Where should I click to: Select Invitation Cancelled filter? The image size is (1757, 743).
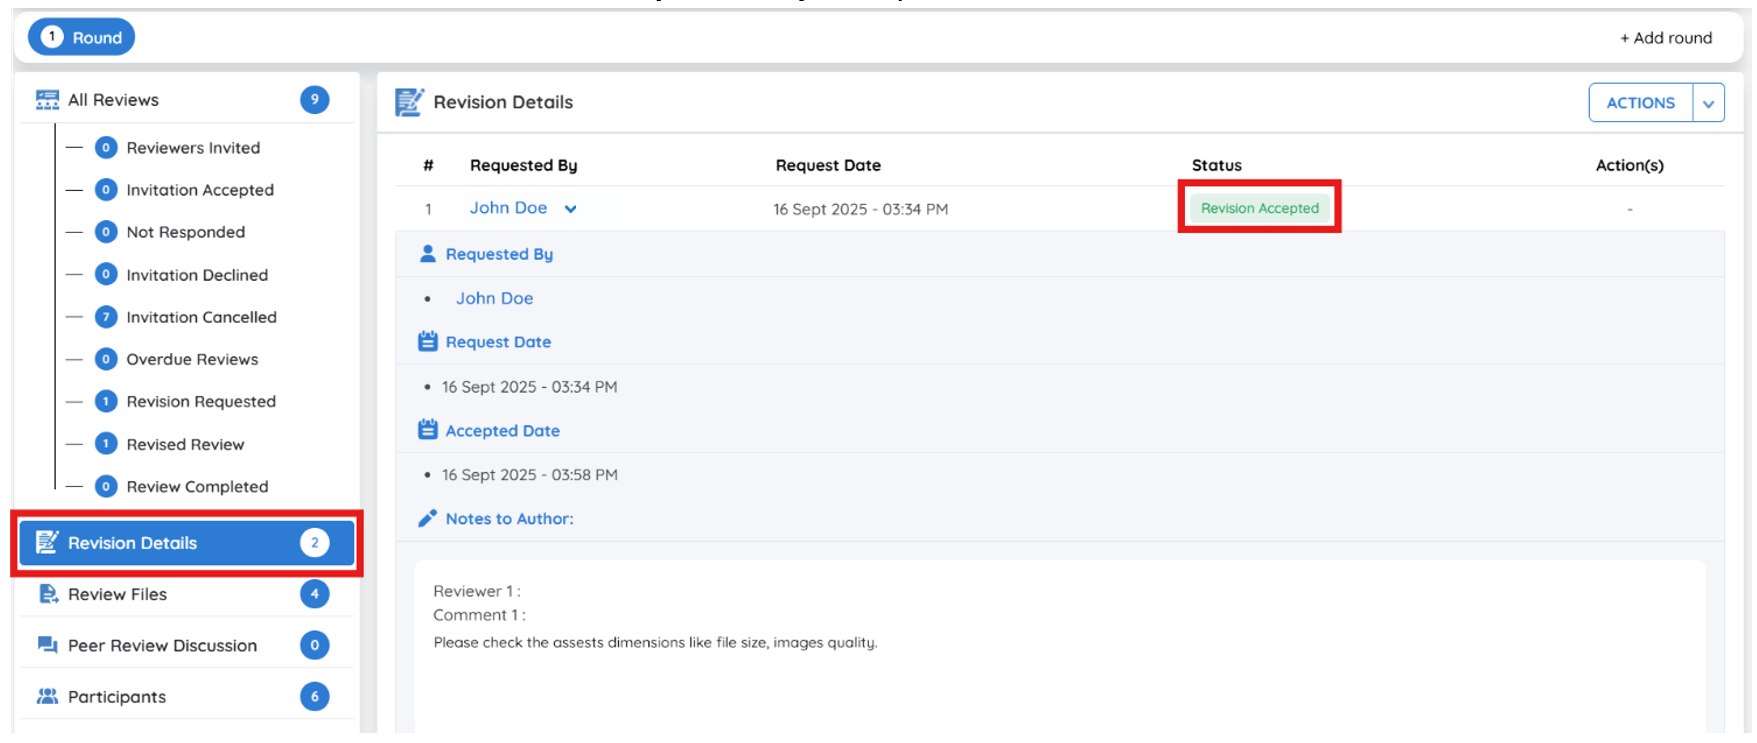click(x=201, y=317)
